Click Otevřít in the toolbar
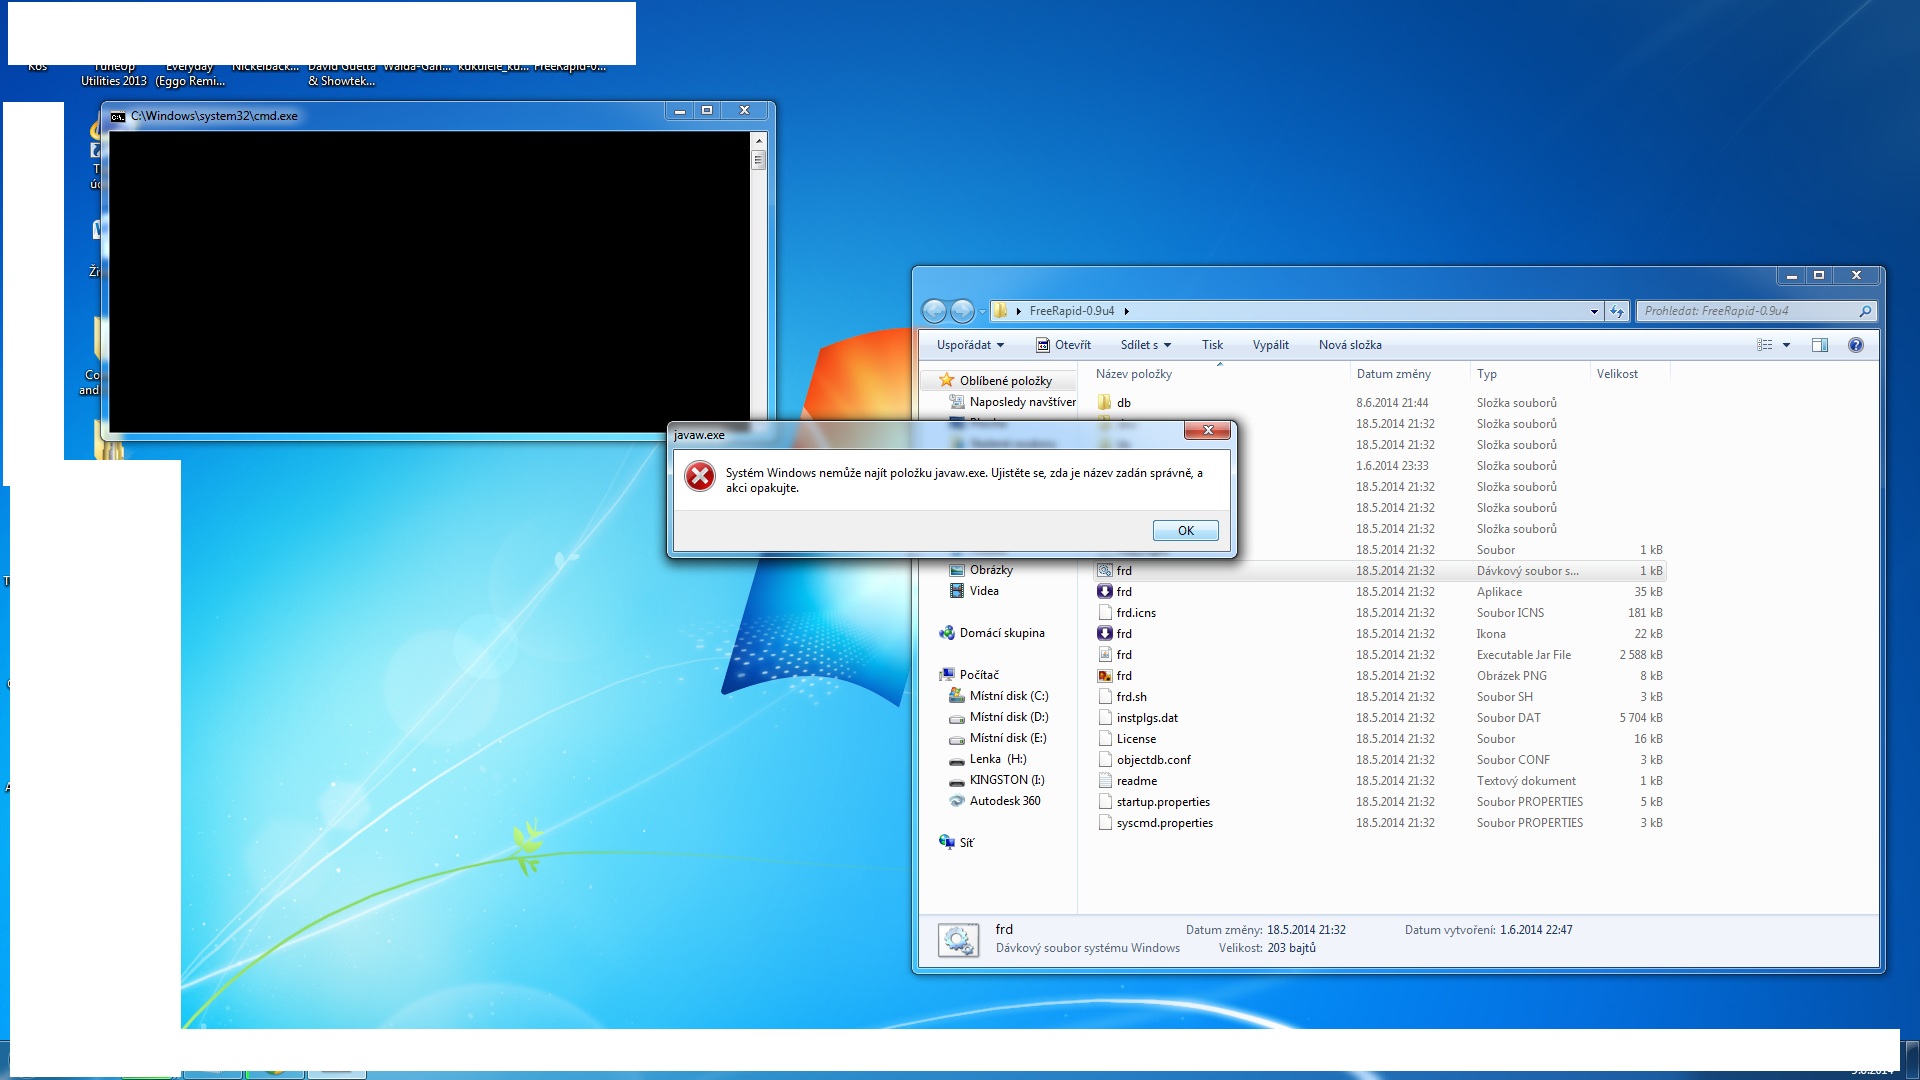Image resolution: width=1920 pixels, height=1080 pixels. 1064,345
